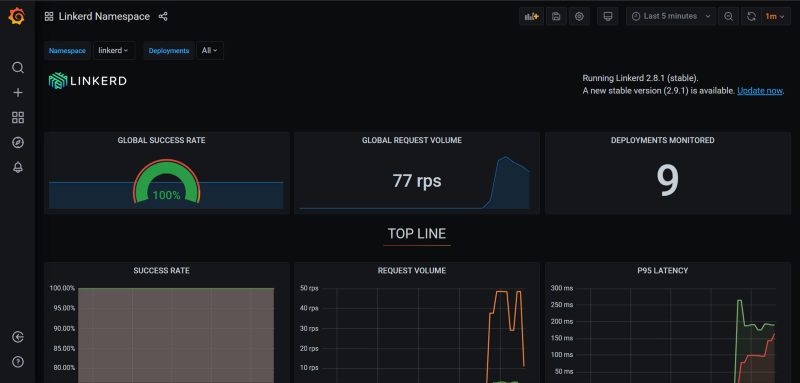This screenshot has height=383, width=800.
Task: Open the P95 LATENCY panel title menu
Action: click(664, 271)
